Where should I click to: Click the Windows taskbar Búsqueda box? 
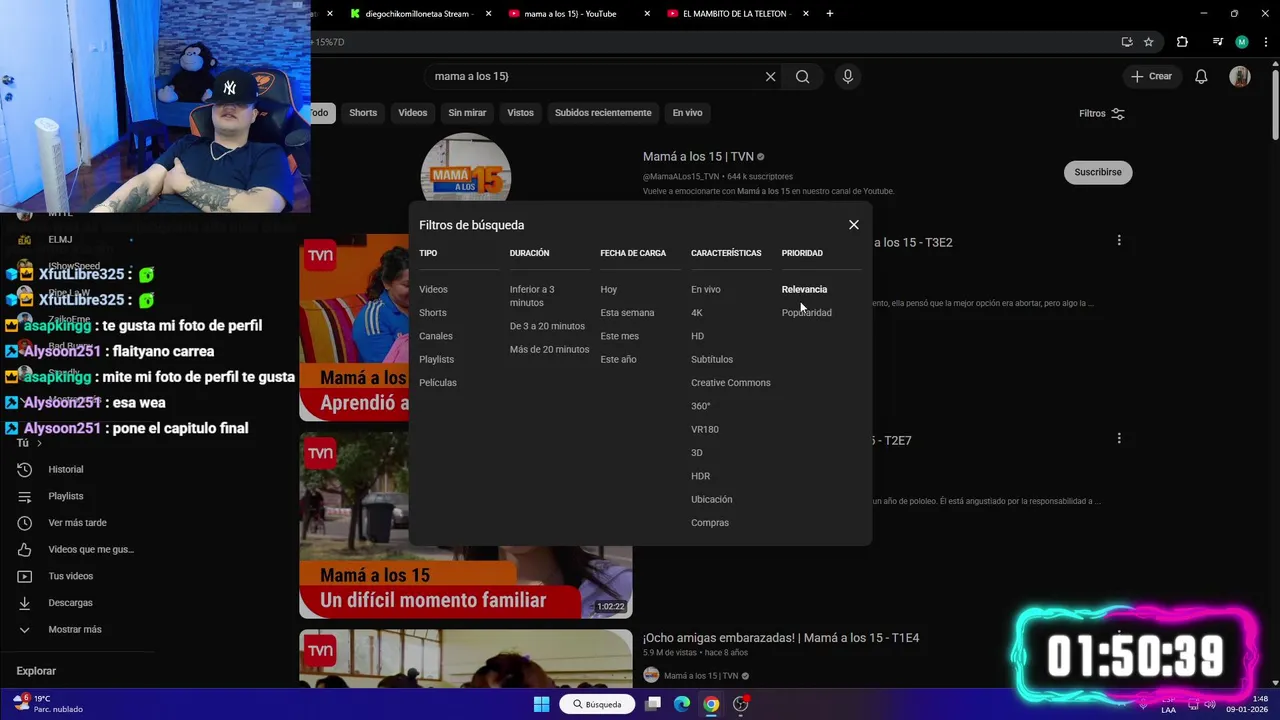click(x=597, y=704)
